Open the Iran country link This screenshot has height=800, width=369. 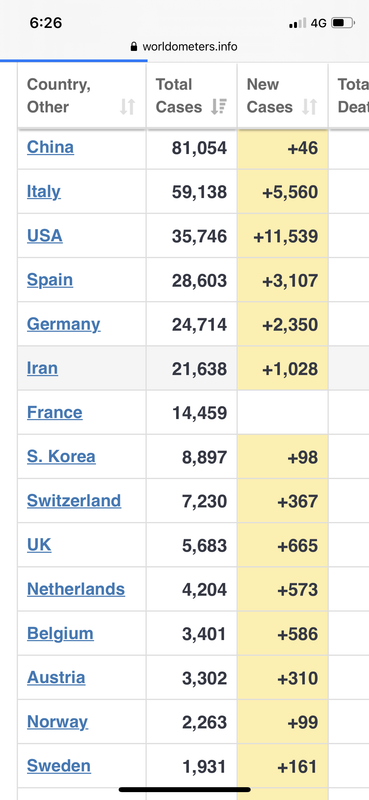[x=42, y=368]
